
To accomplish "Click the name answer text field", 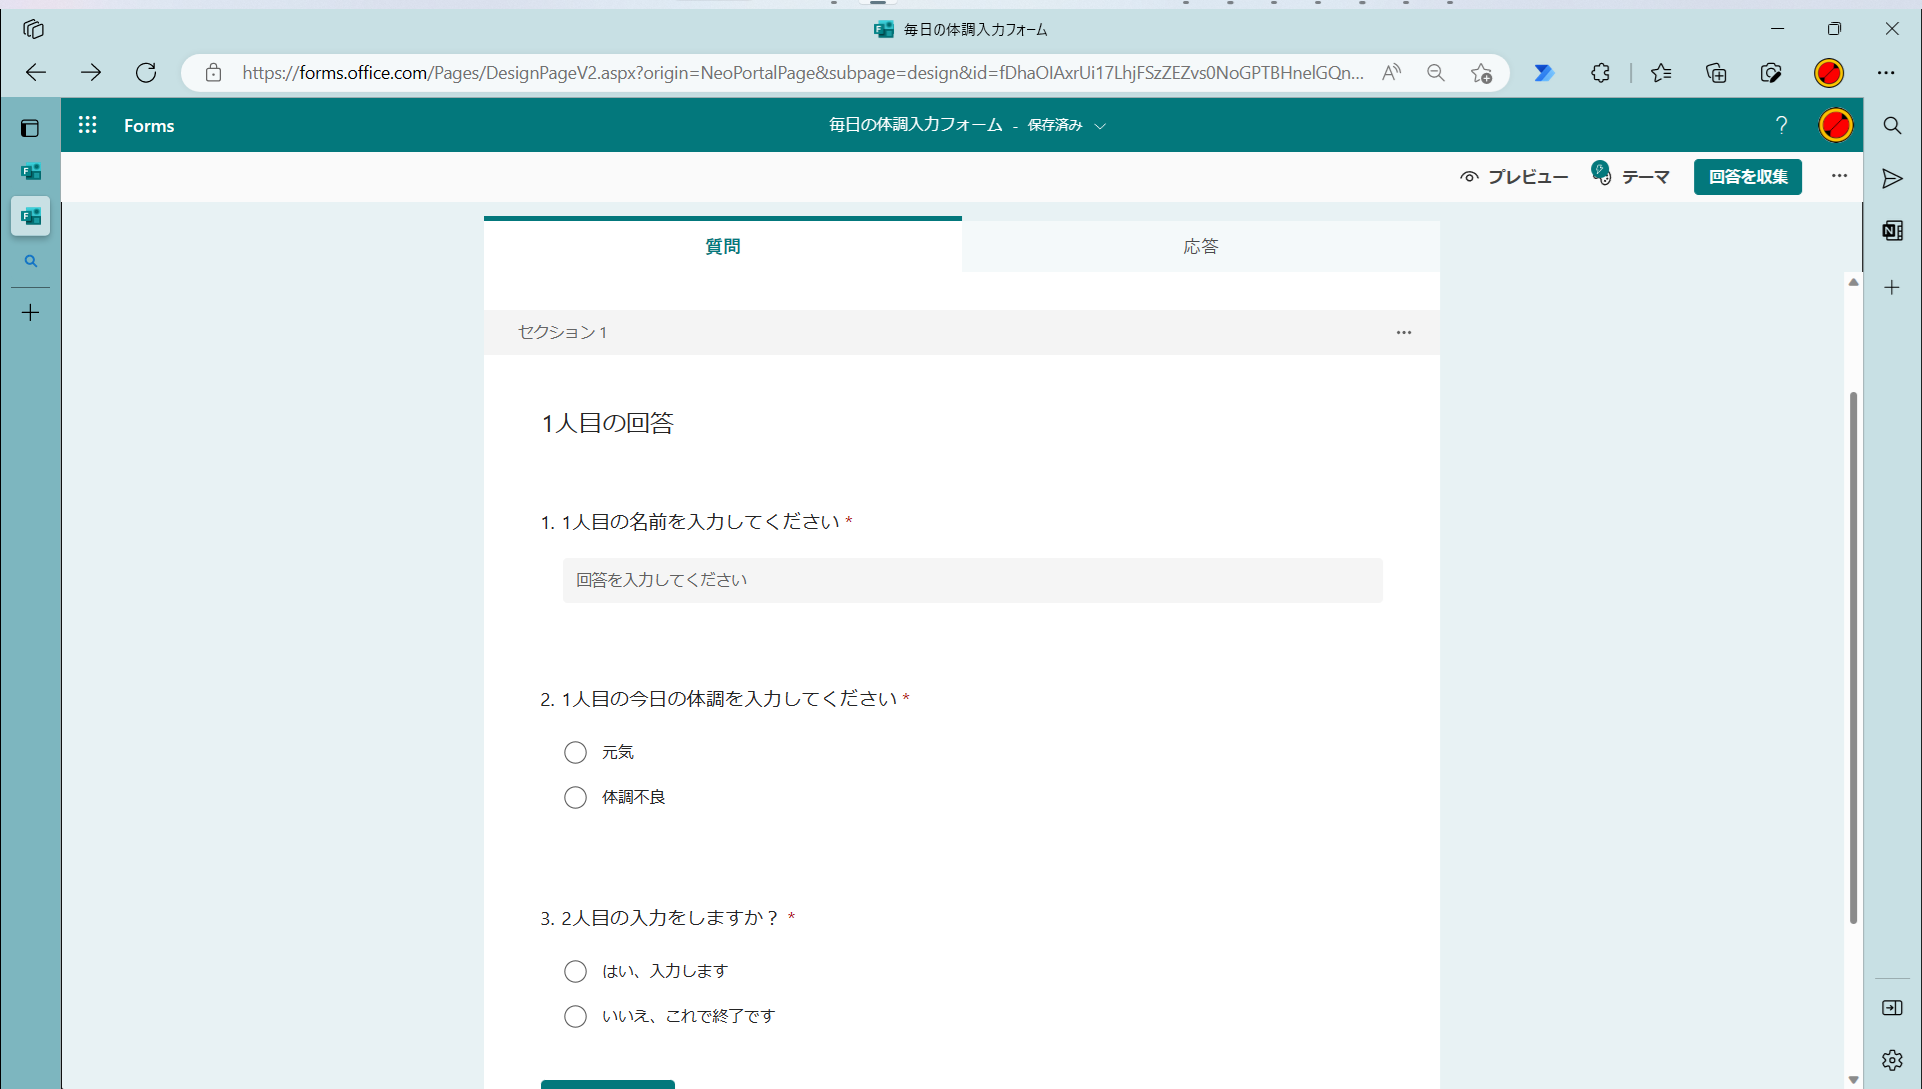I will pyautogui.click(x=972, y=580).
